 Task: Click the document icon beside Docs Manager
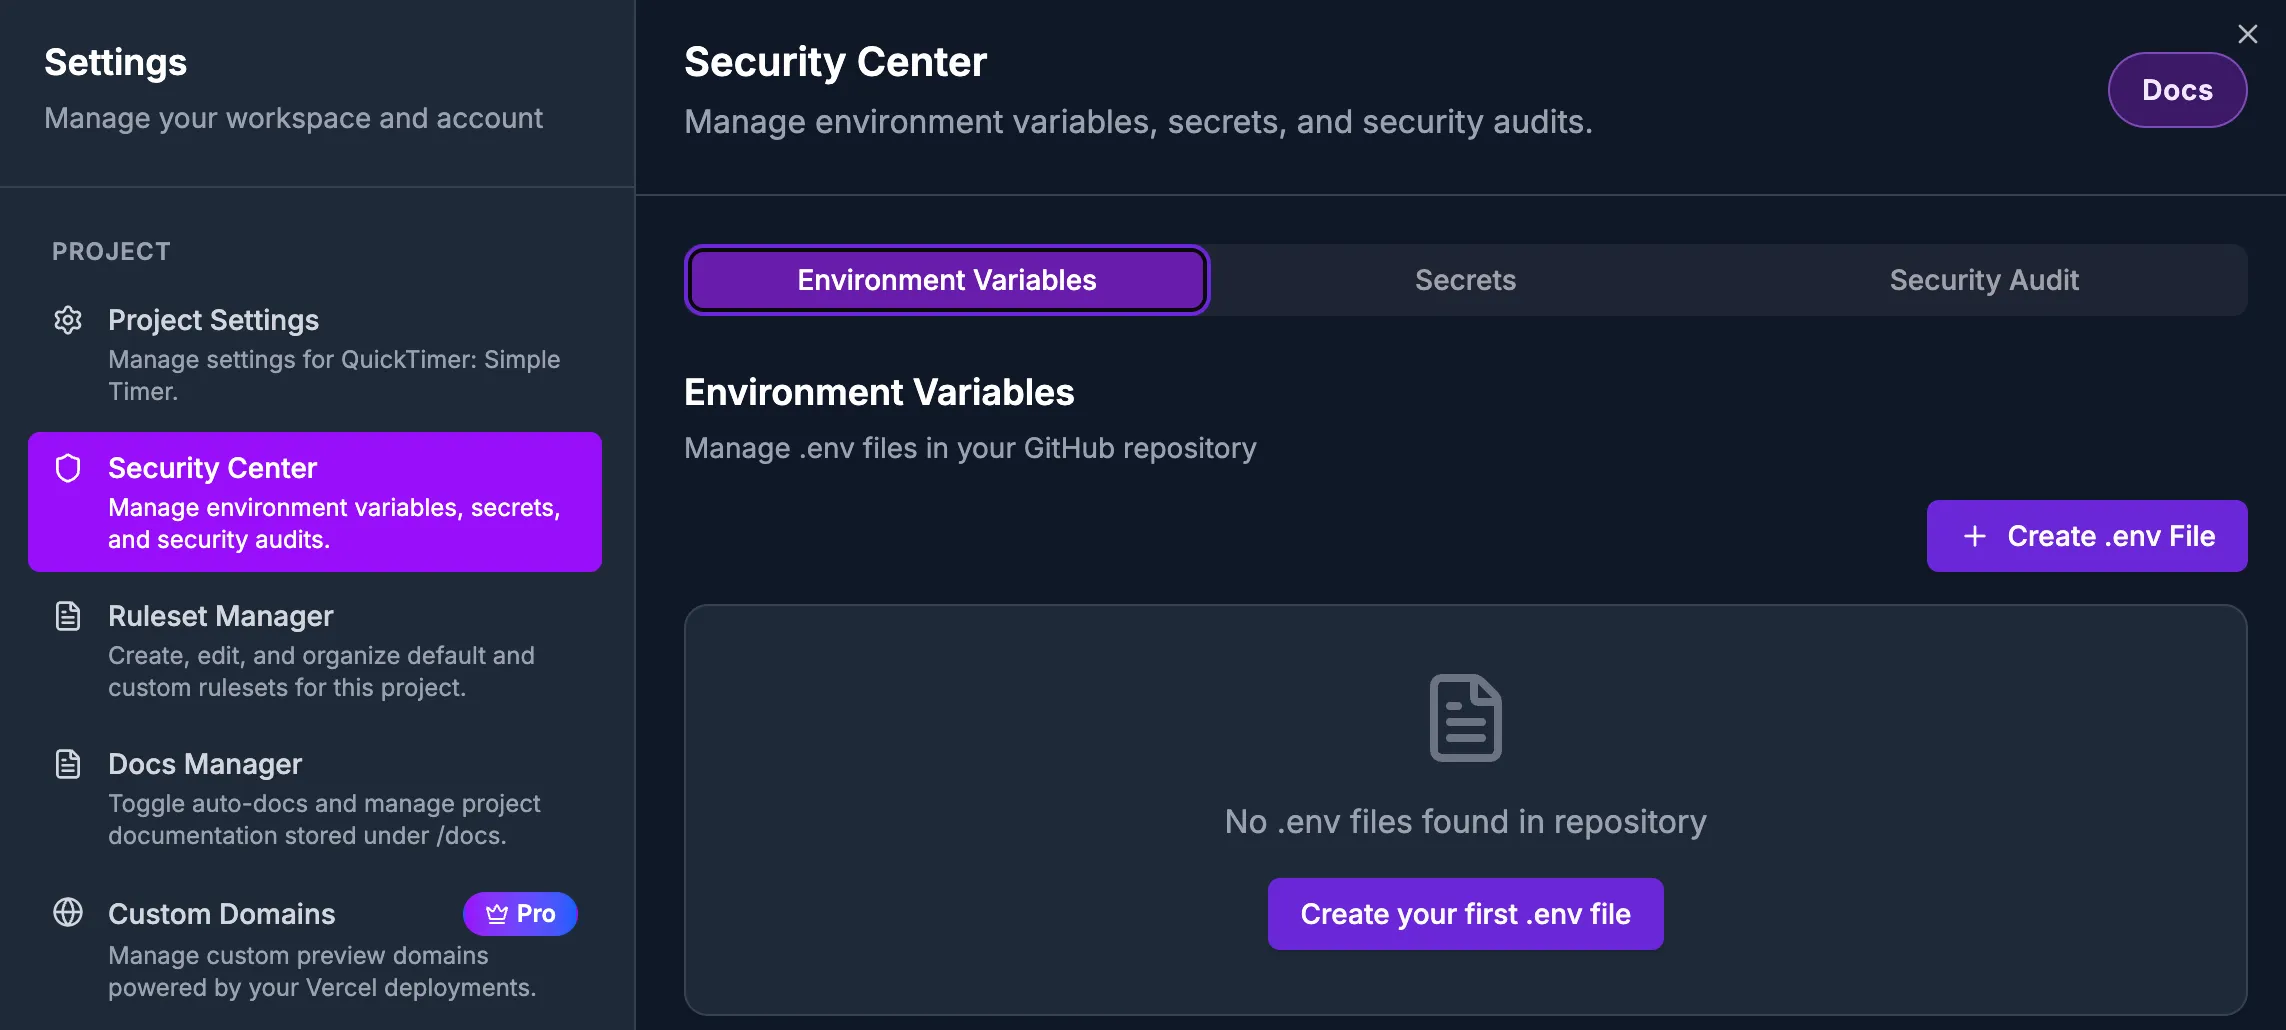pos(68,764)
